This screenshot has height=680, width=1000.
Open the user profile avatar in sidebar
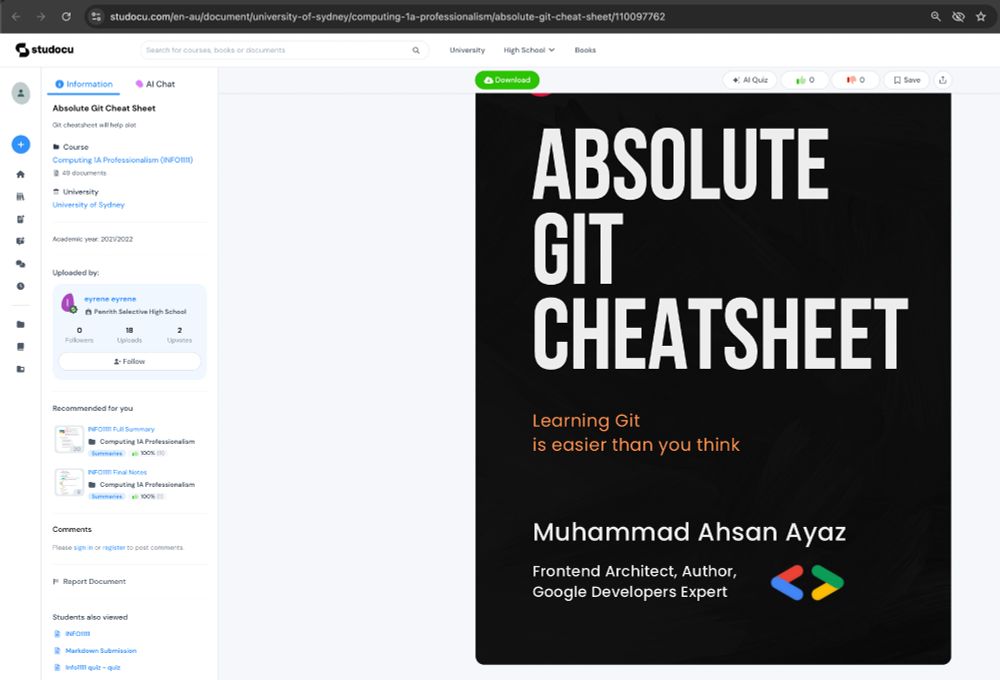click(x=21, y=93)
